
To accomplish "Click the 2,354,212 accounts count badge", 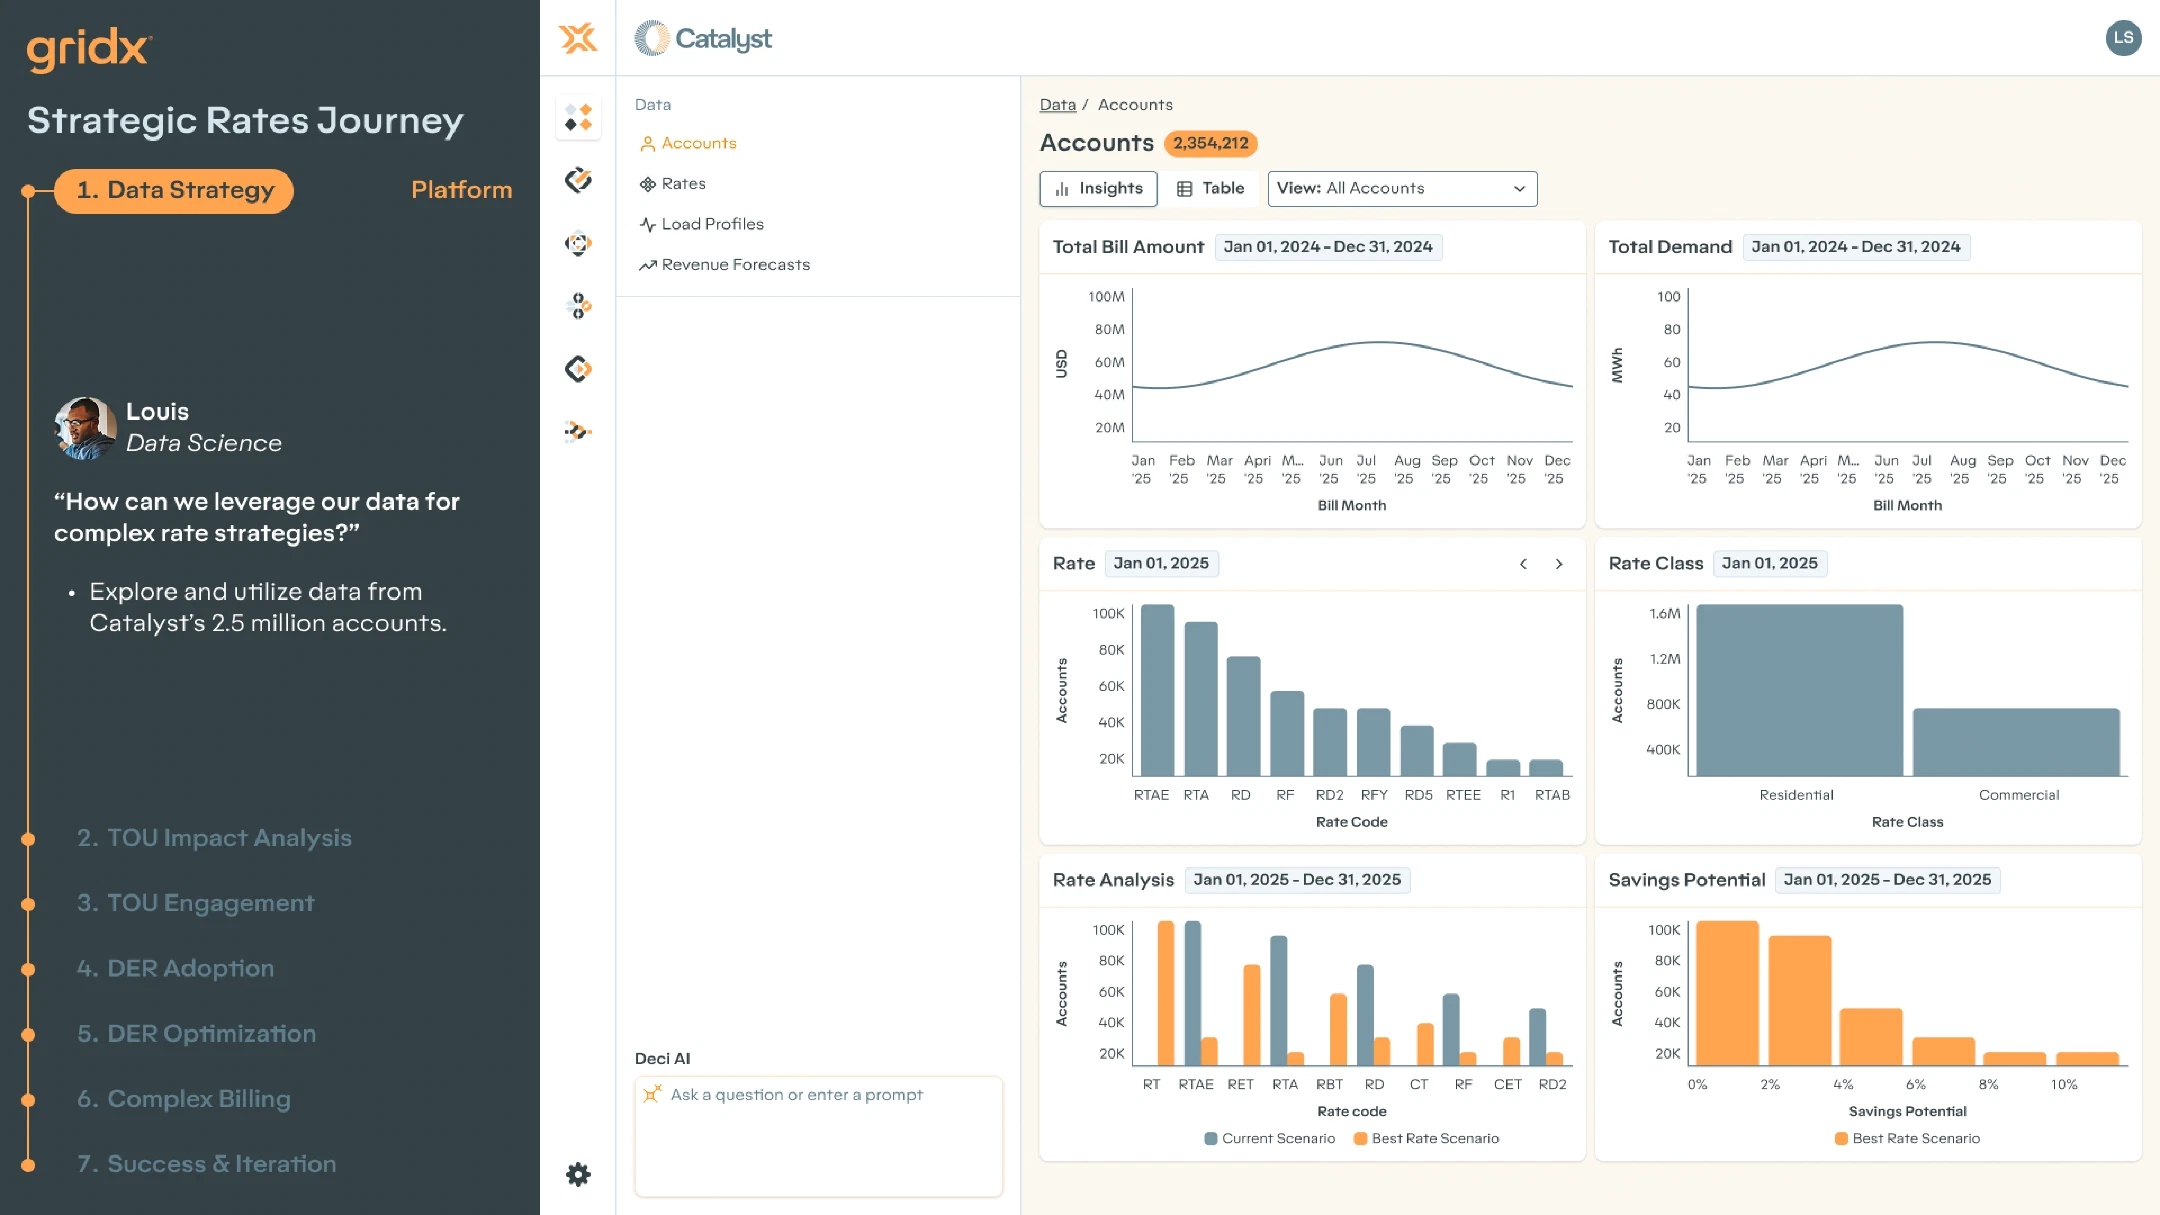I will click(x=1210, y=143).
